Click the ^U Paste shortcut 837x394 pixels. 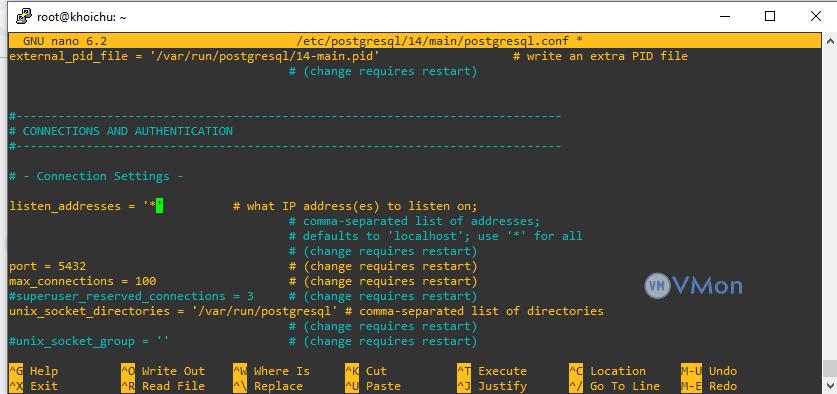pyautogui.click(x=373, y=386)
